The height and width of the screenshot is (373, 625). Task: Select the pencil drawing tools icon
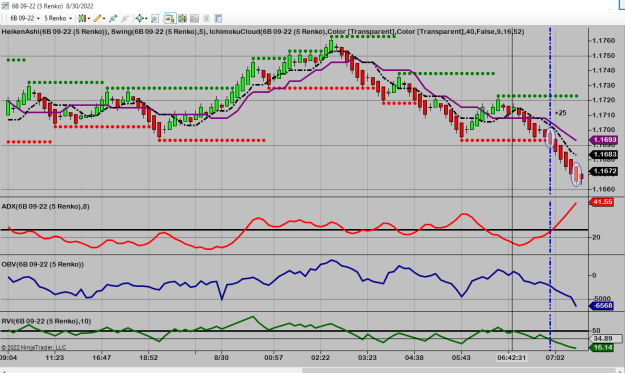point(97,18)
